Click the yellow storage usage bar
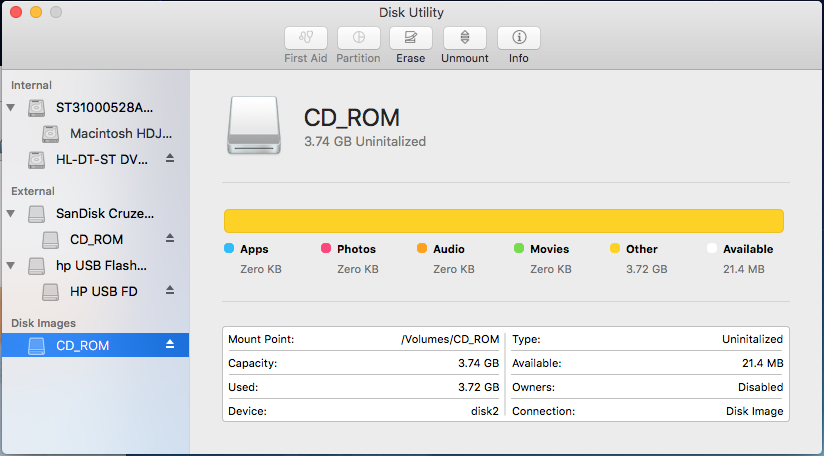 point(503,221)
